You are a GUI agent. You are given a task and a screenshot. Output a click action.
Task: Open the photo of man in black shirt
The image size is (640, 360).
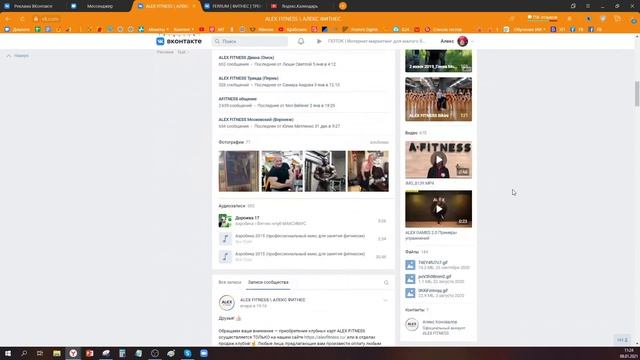282,171
